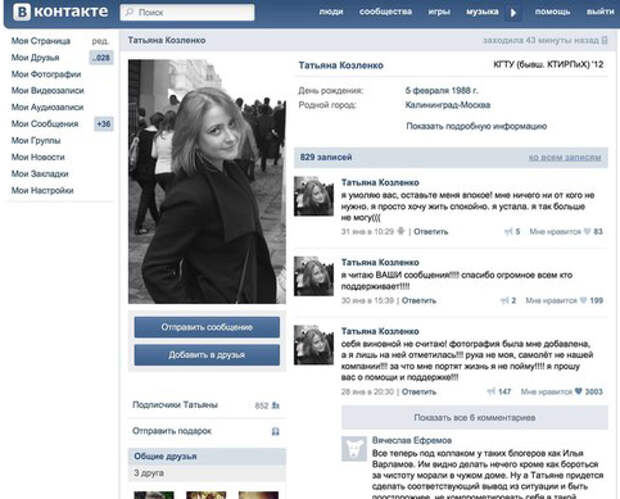Click the reposts megaphone icon on 30 янв post

(504, 301)
